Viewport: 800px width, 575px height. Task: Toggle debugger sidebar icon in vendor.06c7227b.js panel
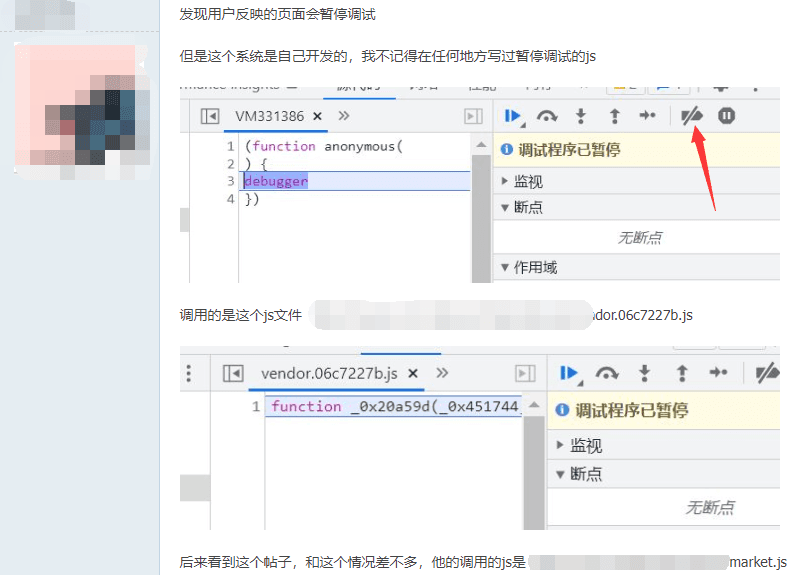(x=525, y=373)
